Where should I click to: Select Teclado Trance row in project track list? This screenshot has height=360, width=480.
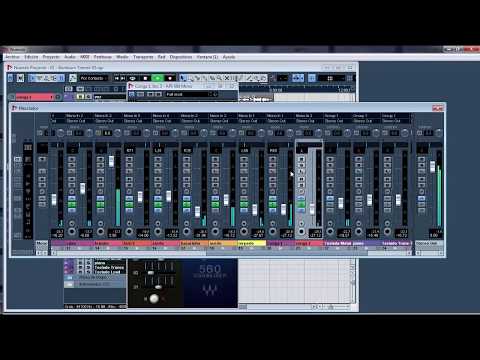[109, 268]
